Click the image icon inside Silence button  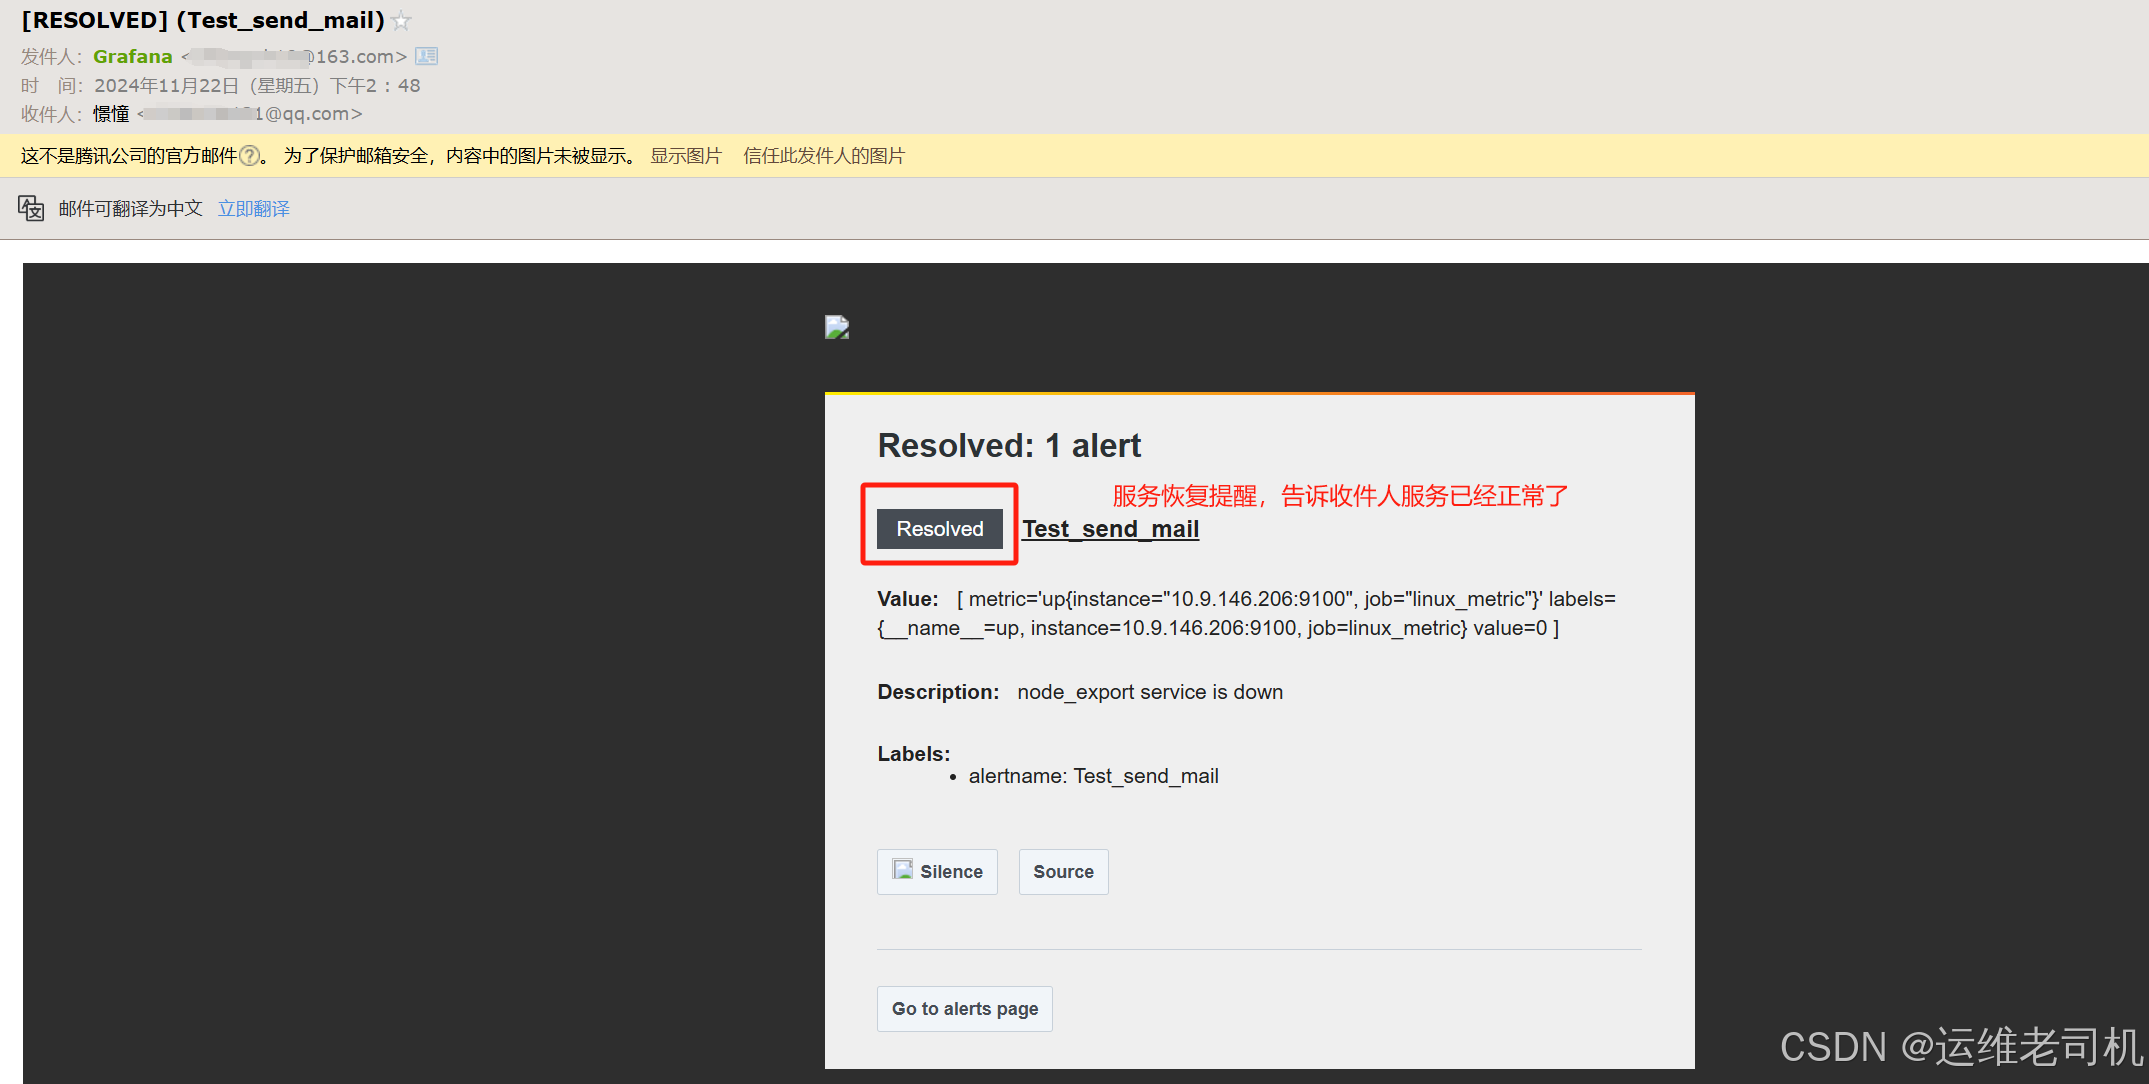pyautogui.click(x=902, y=870)
